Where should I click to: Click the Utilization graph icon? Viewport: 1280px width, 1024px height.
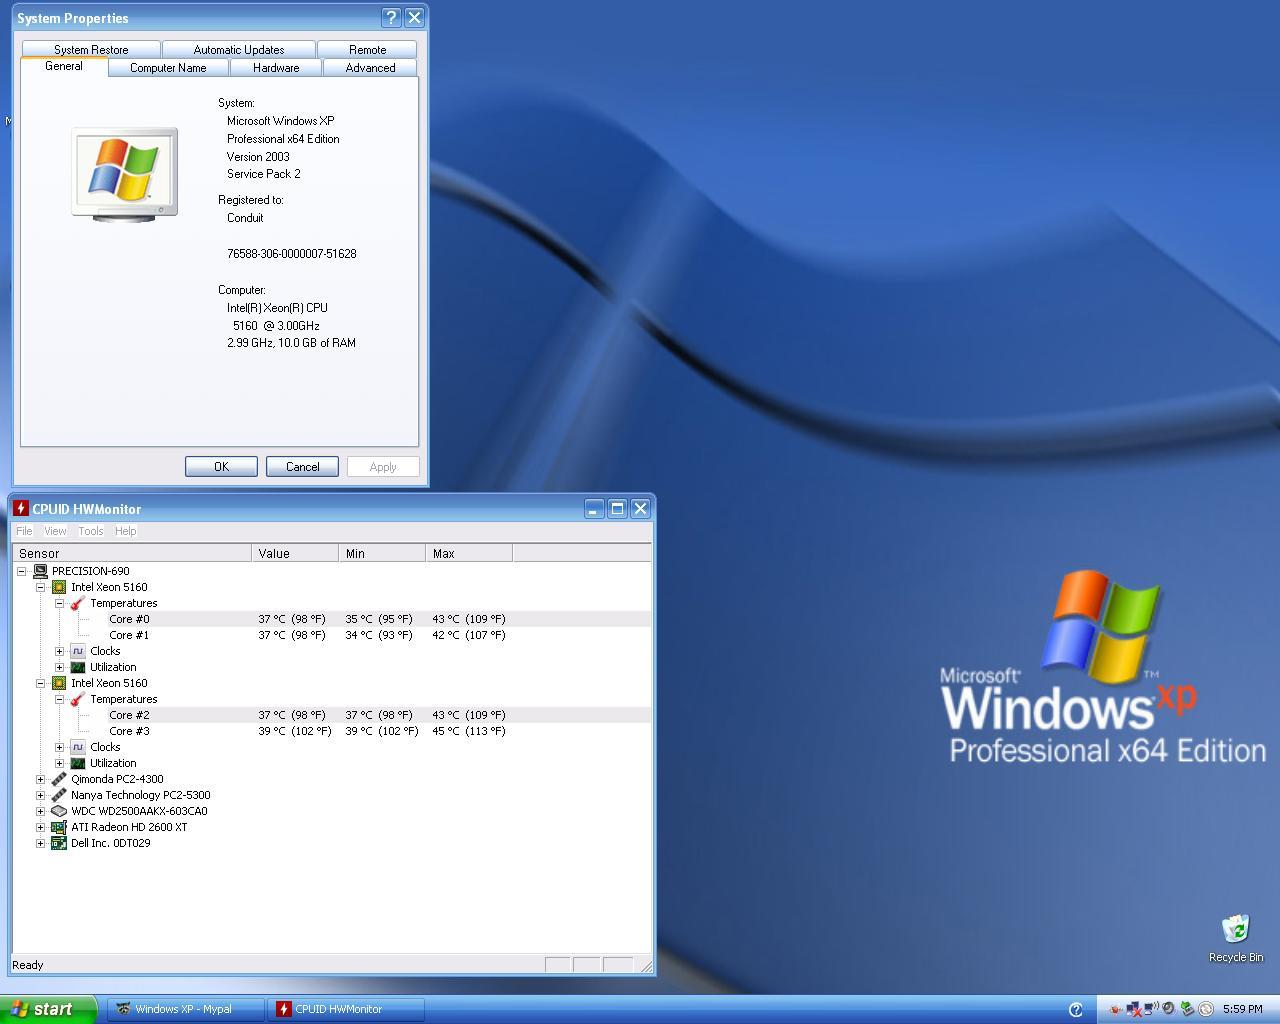[x=77, y=667]
